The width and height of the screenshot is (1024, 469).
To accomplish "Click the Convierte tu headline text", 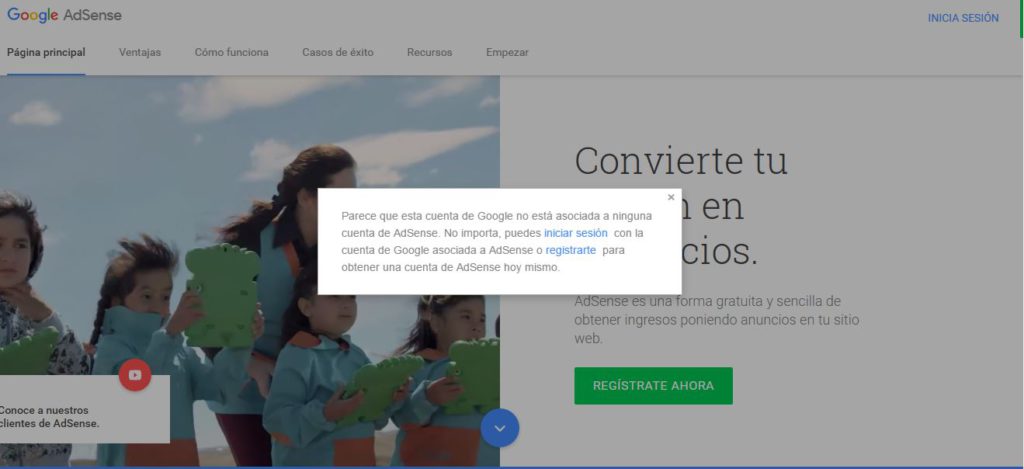I will pos(681,160).
